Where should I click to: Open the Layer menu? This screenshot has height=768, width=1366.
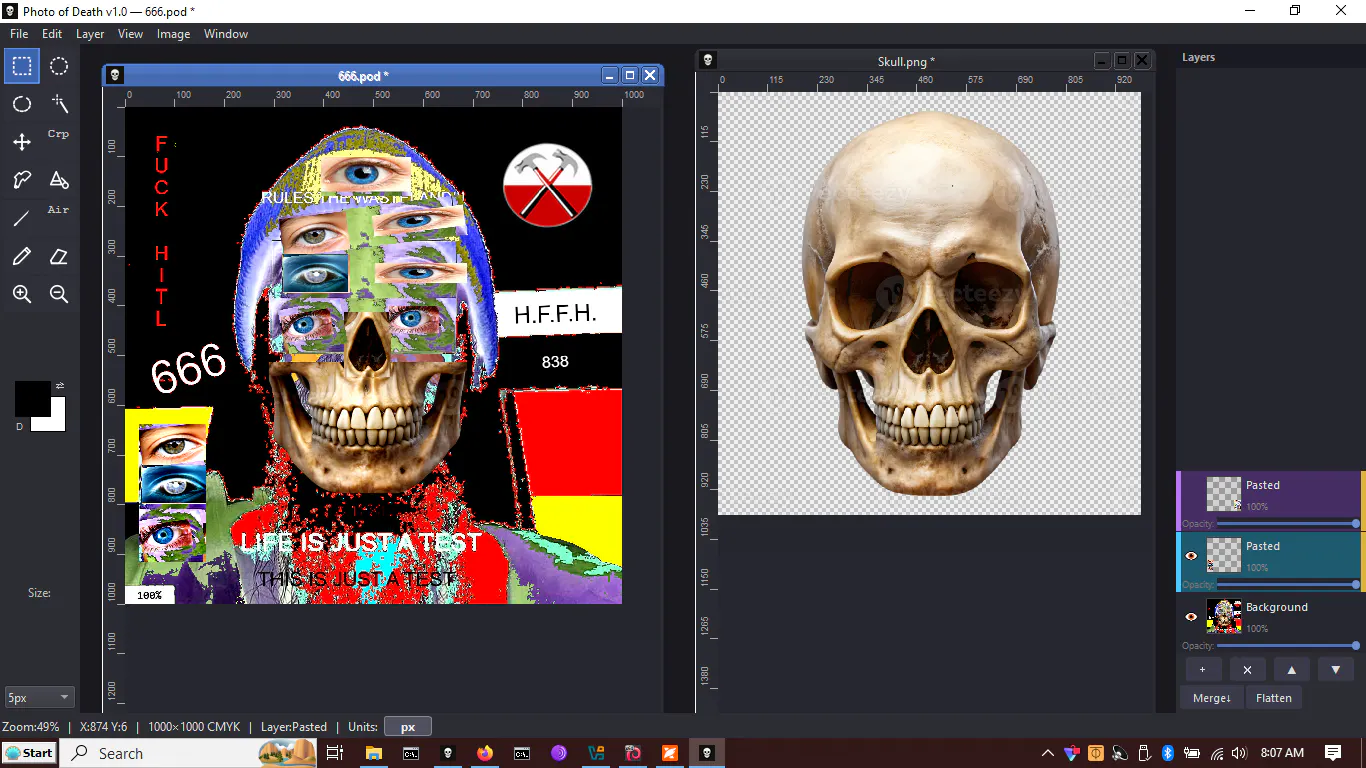tap(90, 33)
